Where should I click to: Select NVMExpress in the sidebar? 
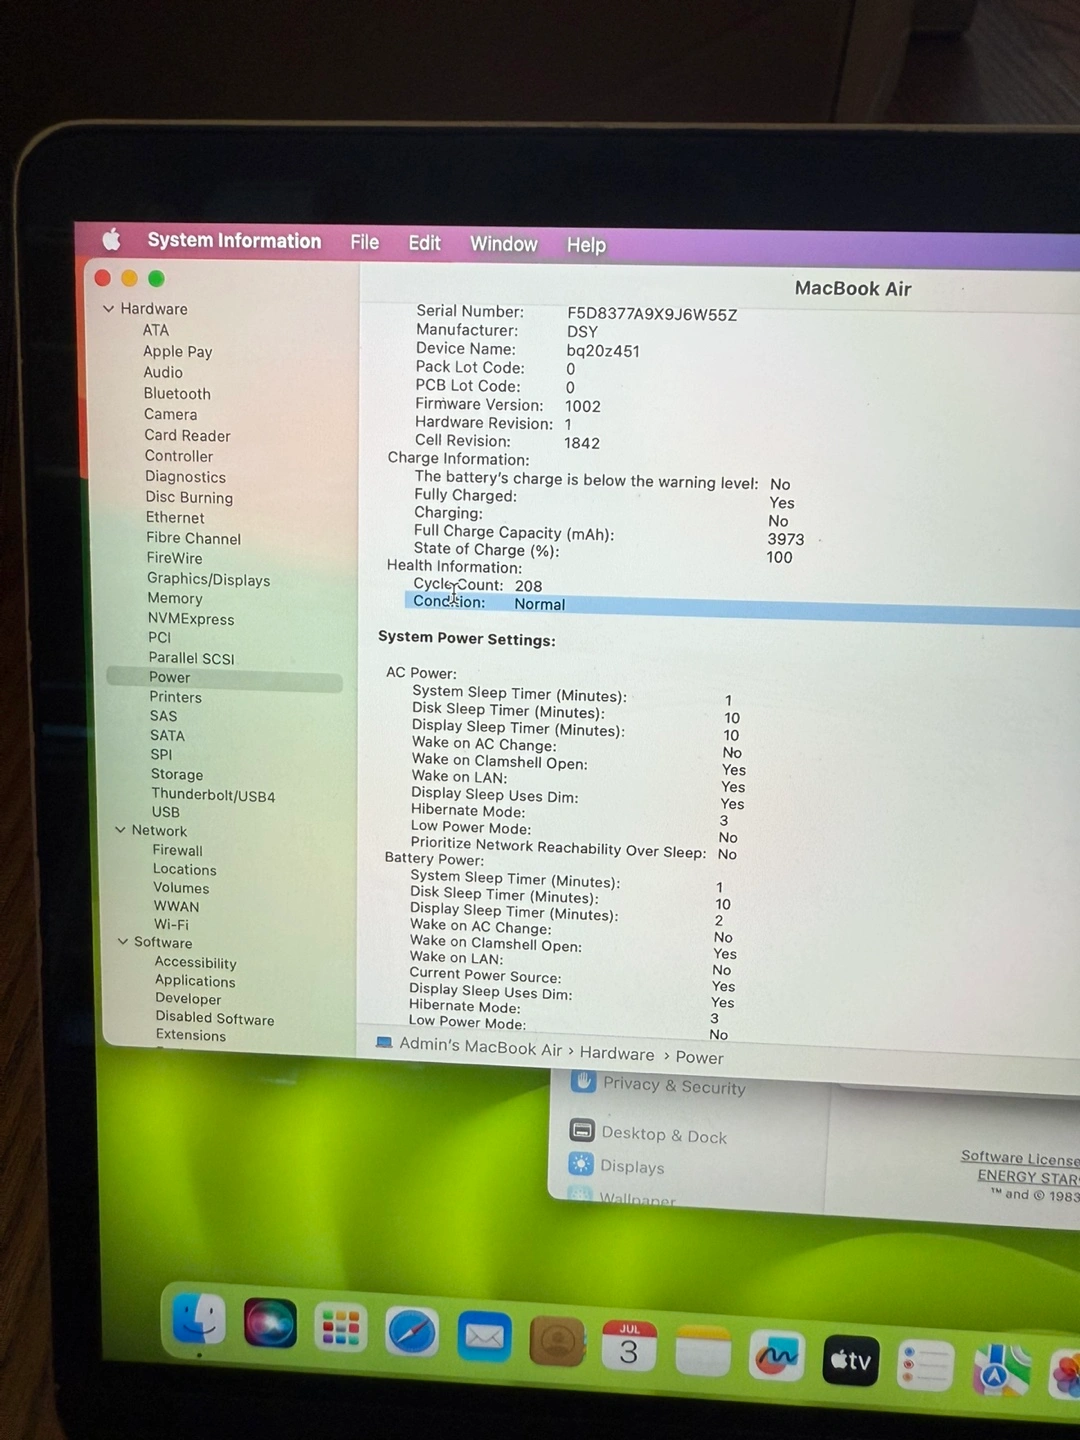click(x=191, y=619)
